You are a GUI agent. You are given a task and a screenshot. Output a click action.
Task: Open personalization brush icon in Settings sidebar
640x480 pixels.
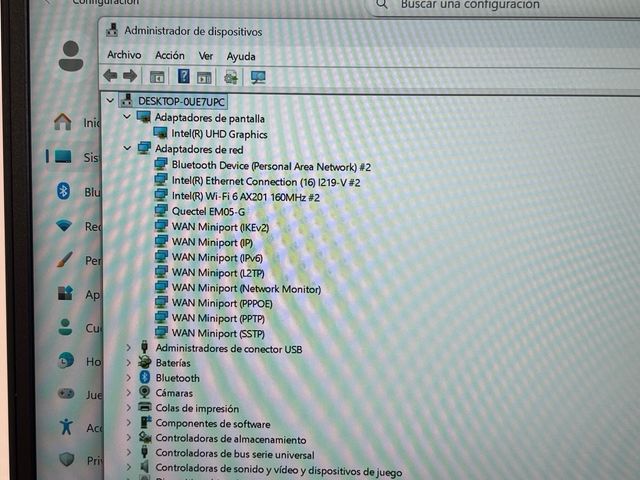click(x=64, y=259)
